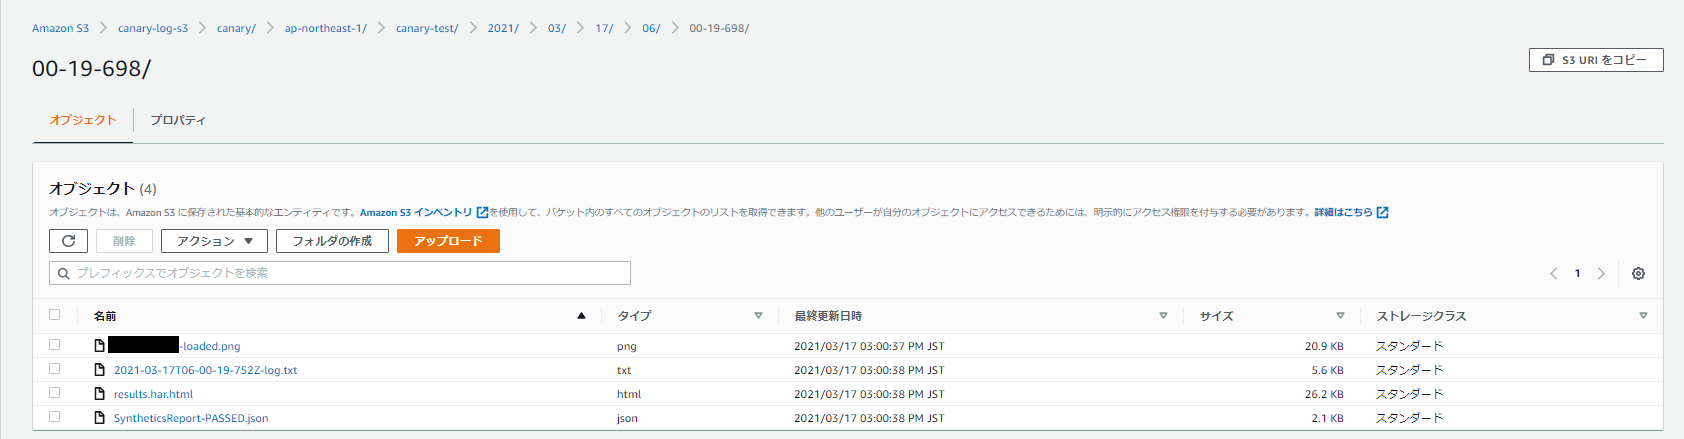The height and width of the screenshot is (439, 1684).
Task: Open ap-northeast-1/ breadcrumb
Action: pyautogui.click(x=326, y=28)
